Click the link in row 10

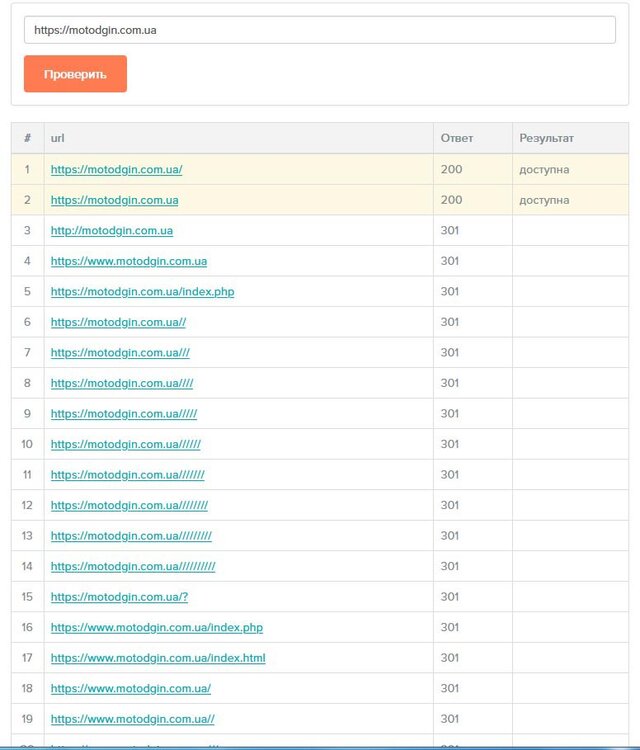(x=125, y=445)
